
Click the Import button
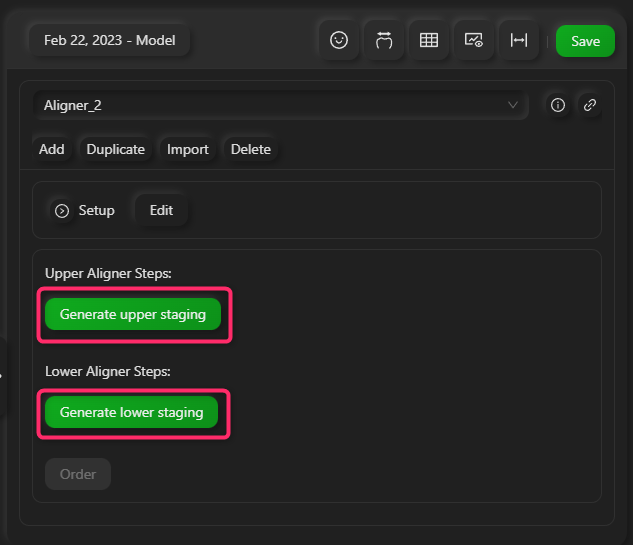pyautogui.click(x=188, y=149)
